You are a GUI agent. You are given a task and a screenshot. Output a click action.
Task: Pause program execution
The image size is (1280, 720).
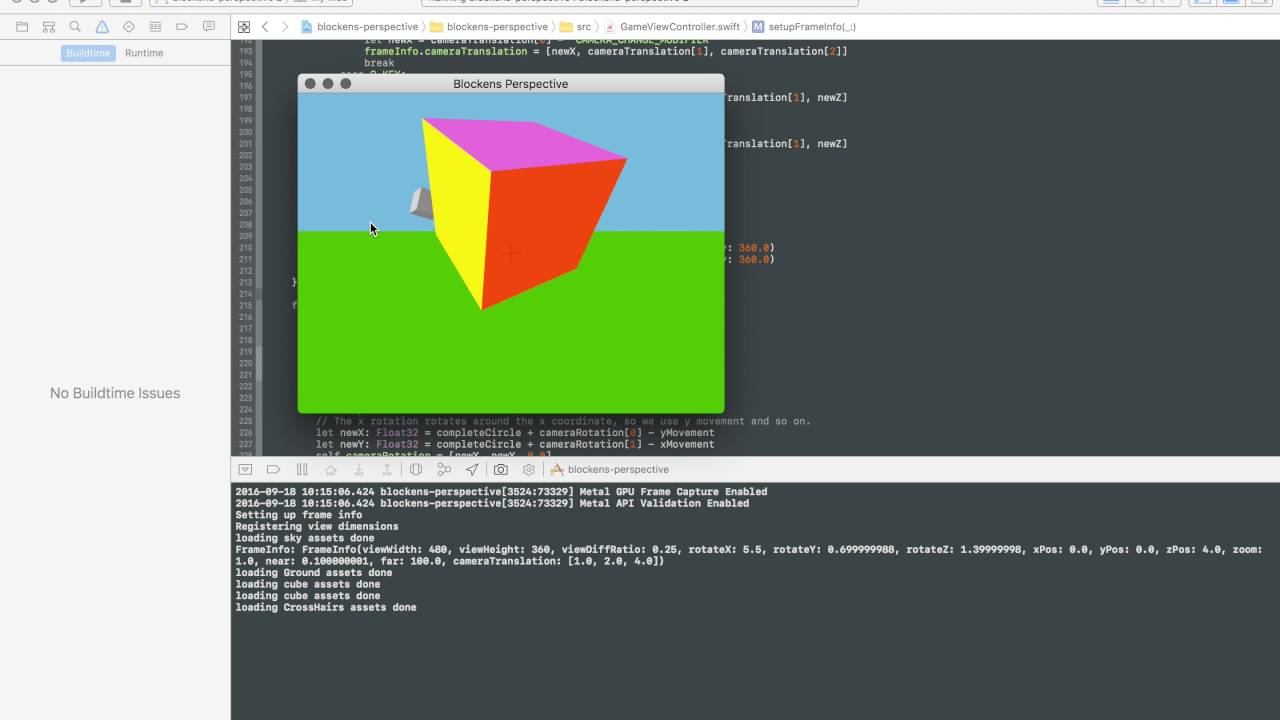[x=302, y=469]
